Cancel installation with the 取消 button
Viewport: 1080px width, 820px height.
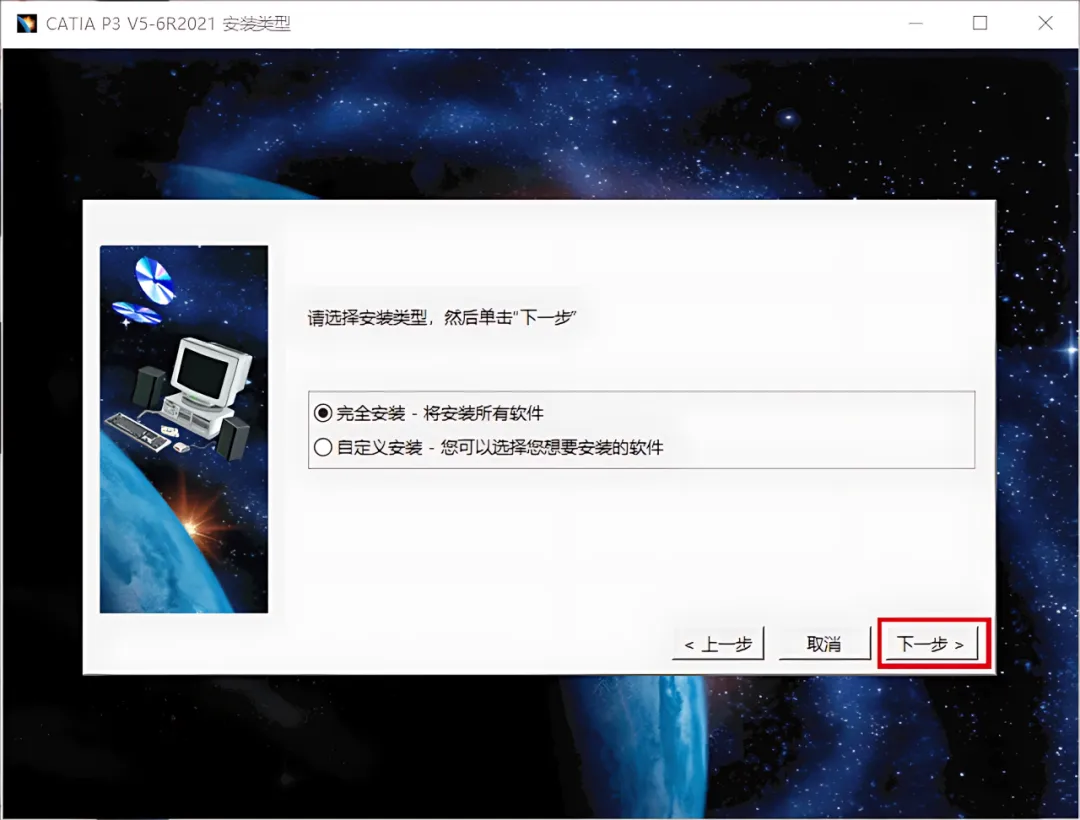click(824, 644)
